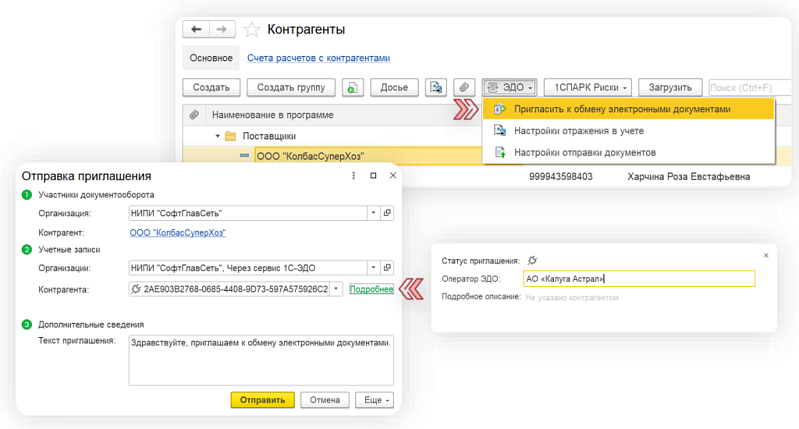Click icon of Настройки отражения в учете
Image resolution: width=799 pixels, height=429 pixels.
coord(500,130)
